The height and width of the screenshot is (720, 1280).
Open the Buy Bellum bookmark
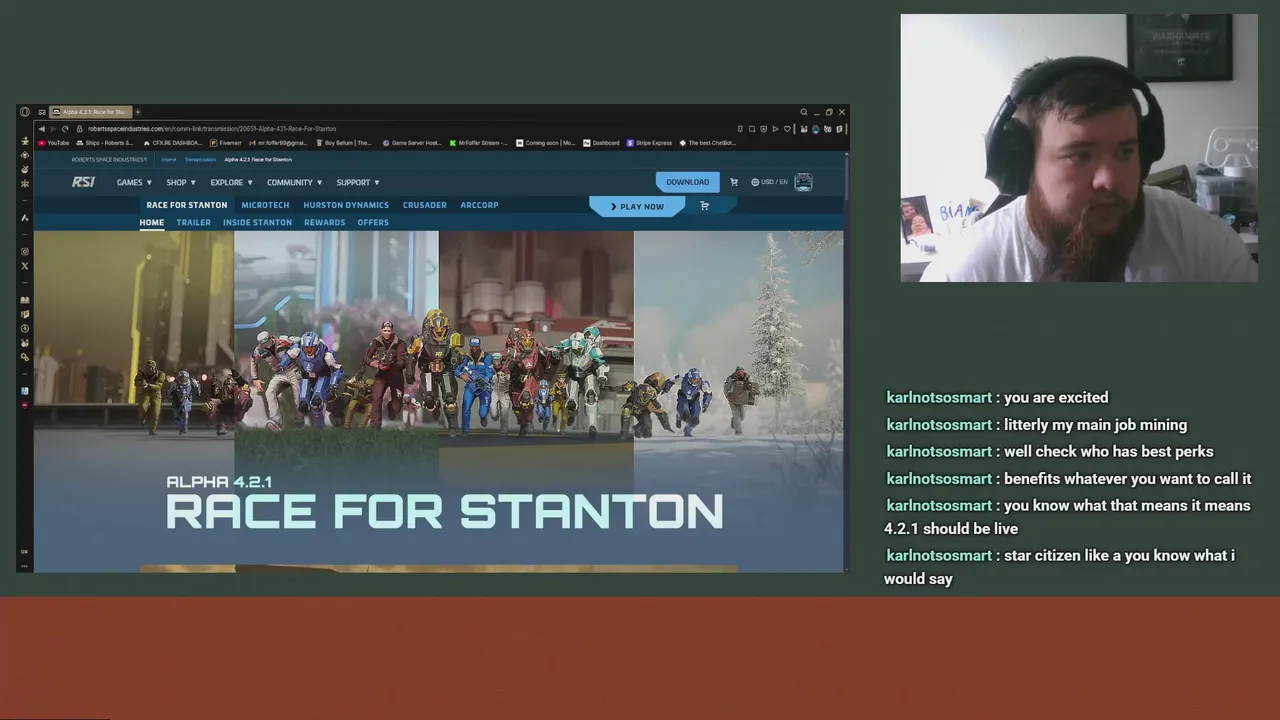tap(344, 143)
